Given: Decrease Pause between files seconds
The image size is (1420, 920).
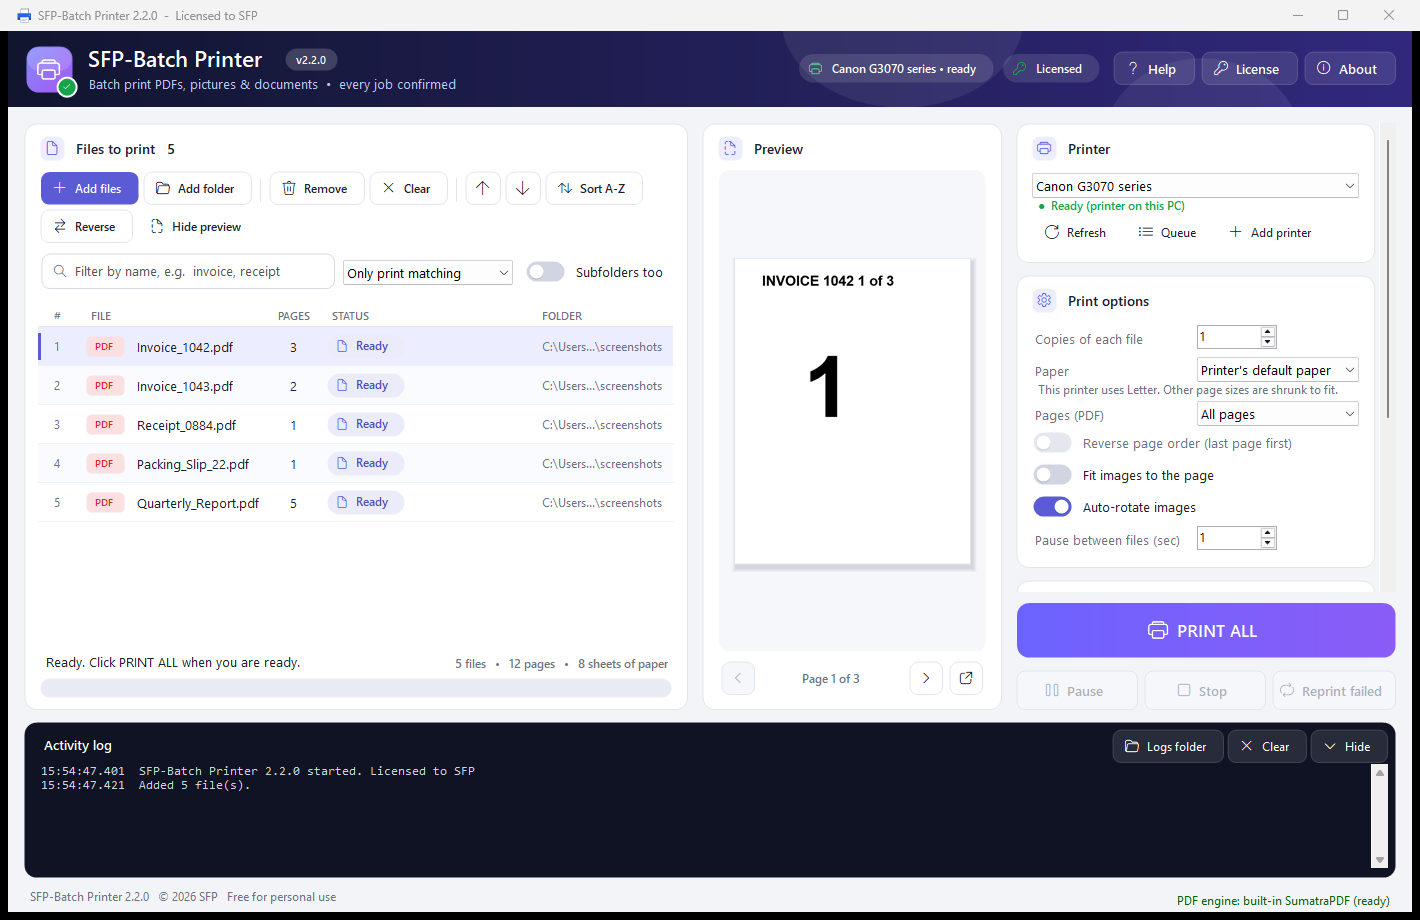Looking at the screenshot, I should point(1268,543).
